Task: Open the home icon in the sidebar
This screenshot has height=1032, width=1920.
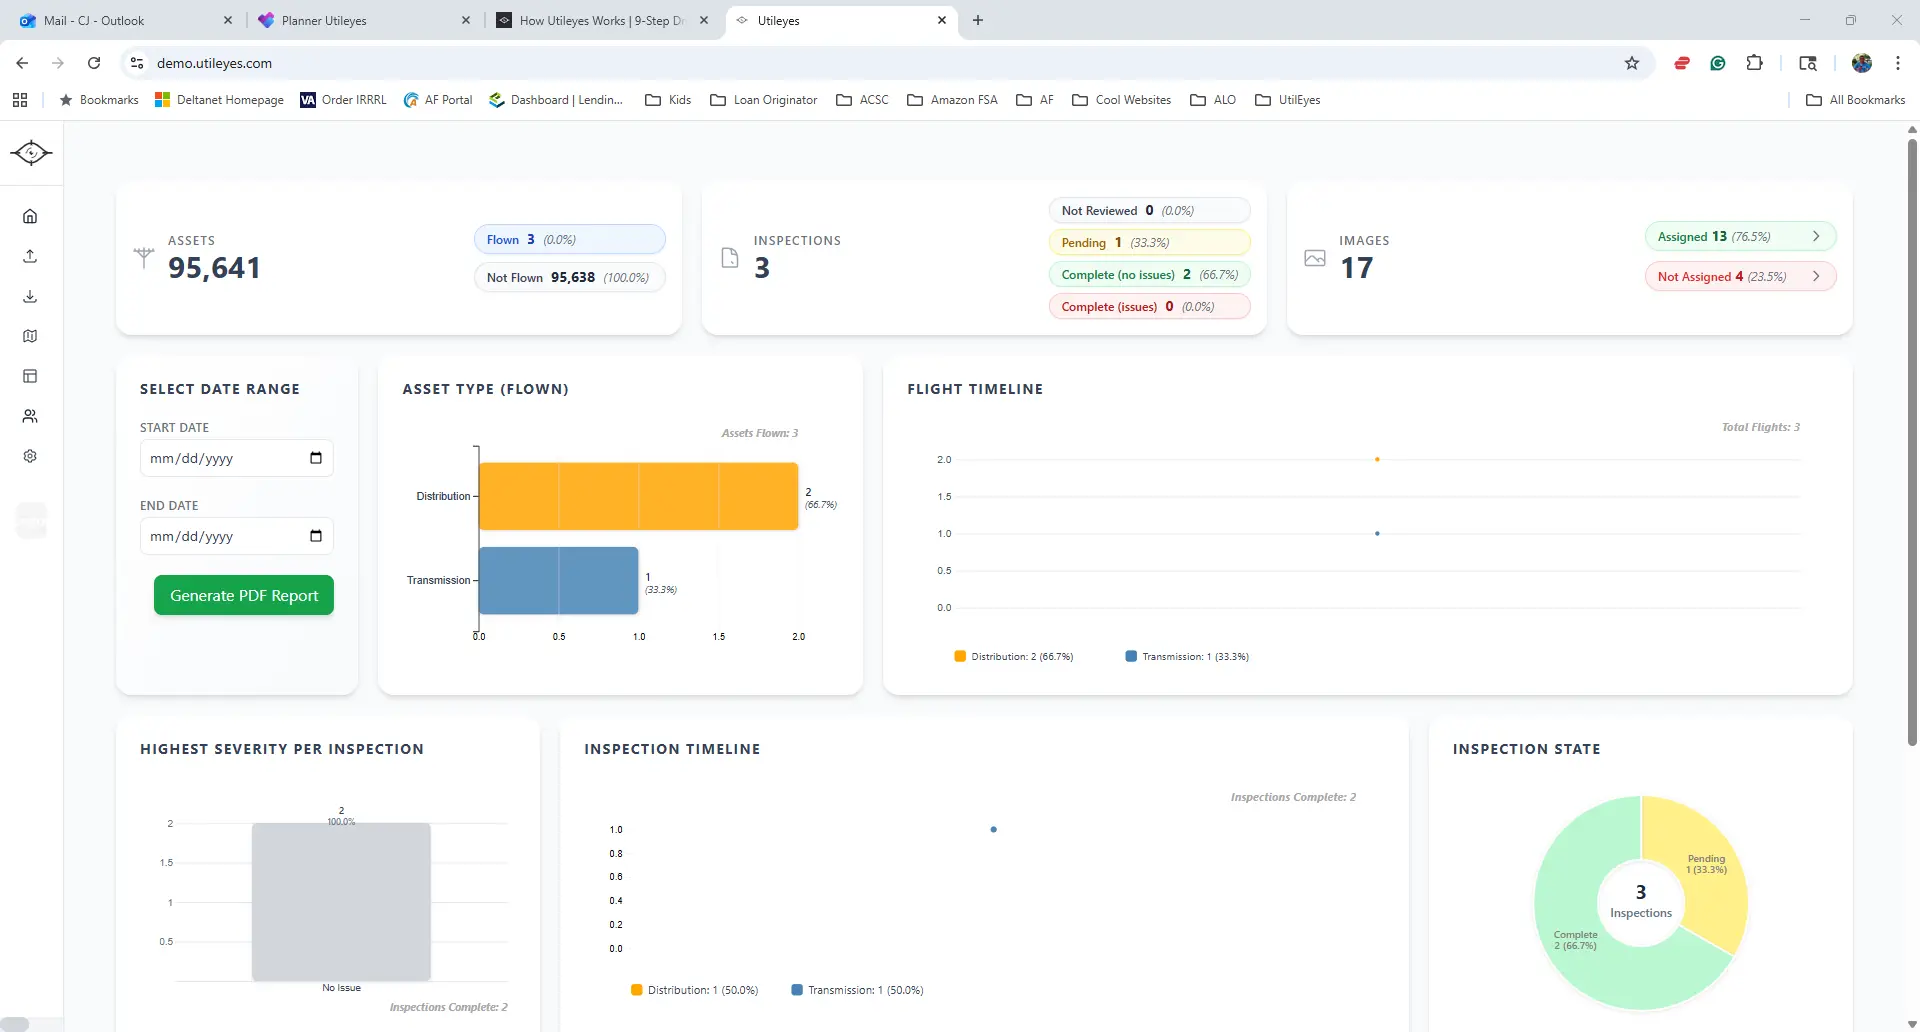Action: (30, 216)
